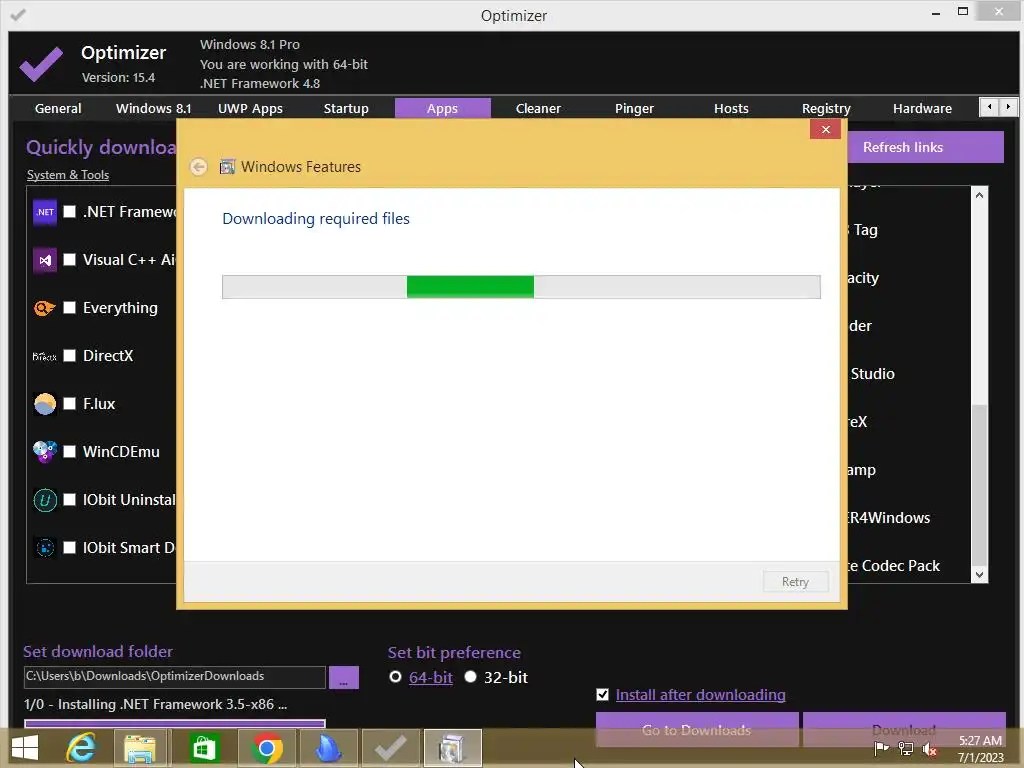The height and width of the screenshot is (768, 1024).
Task: Click the Optimizer purple checkmark logo
Action: pos(41,64)
